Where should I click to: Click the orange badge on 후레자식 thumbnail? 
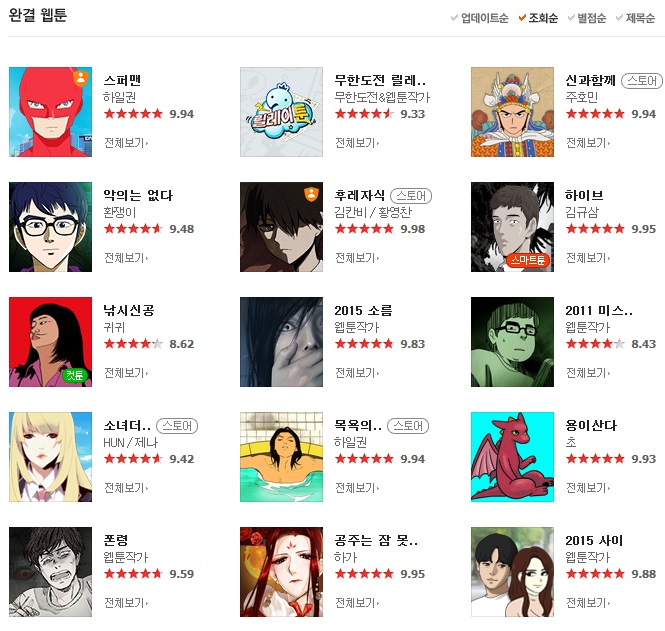pyautogui.click(x=311, y=194)
